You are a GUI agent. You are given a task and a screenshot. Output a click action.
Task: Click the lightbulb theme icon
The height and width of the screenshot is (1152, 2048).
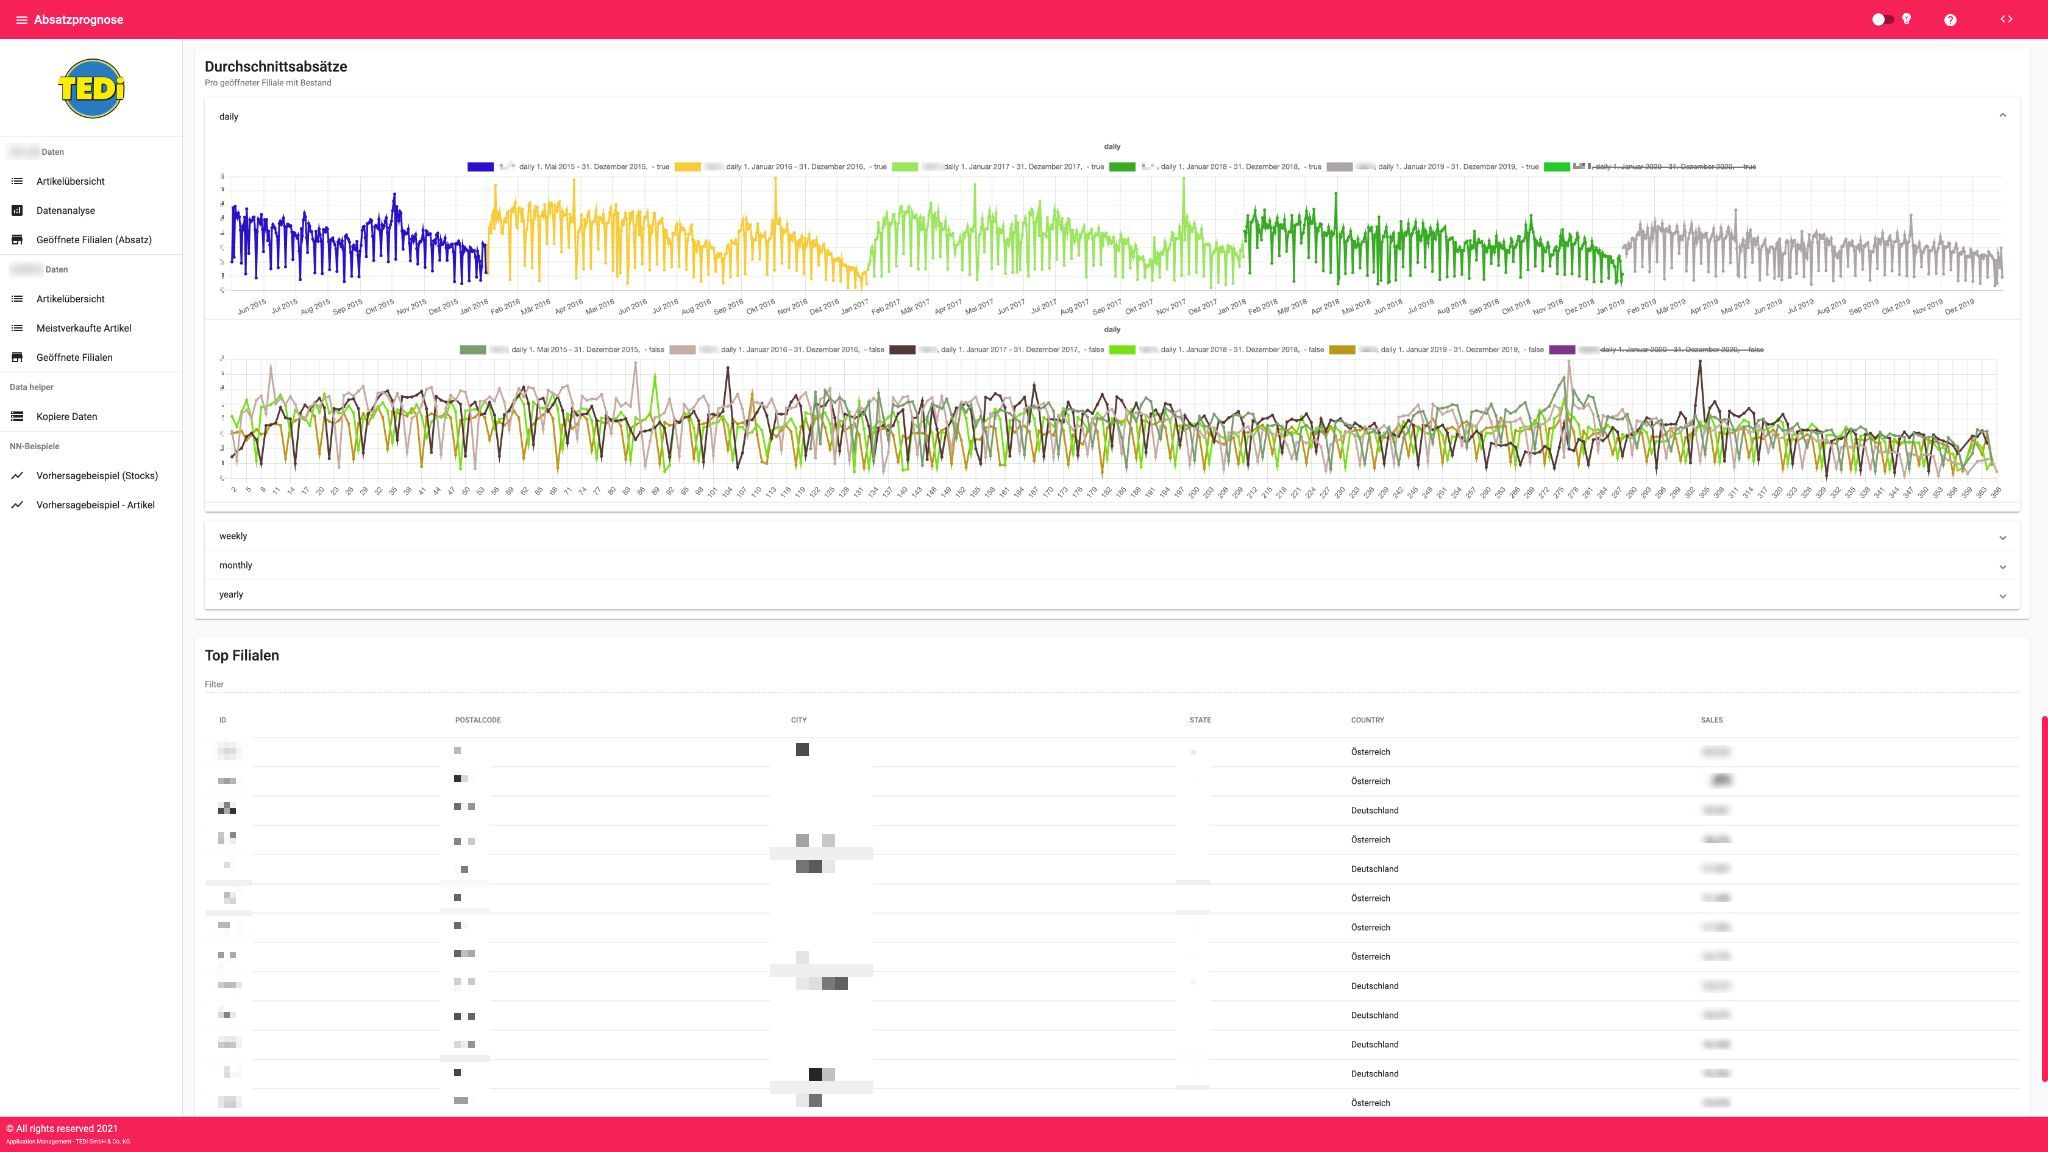(1906, 19)
